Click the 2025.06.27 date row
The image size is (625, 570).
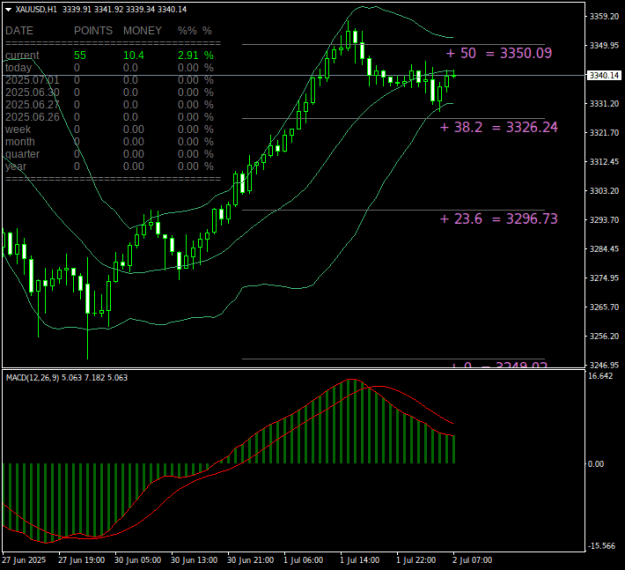(110, 105)
